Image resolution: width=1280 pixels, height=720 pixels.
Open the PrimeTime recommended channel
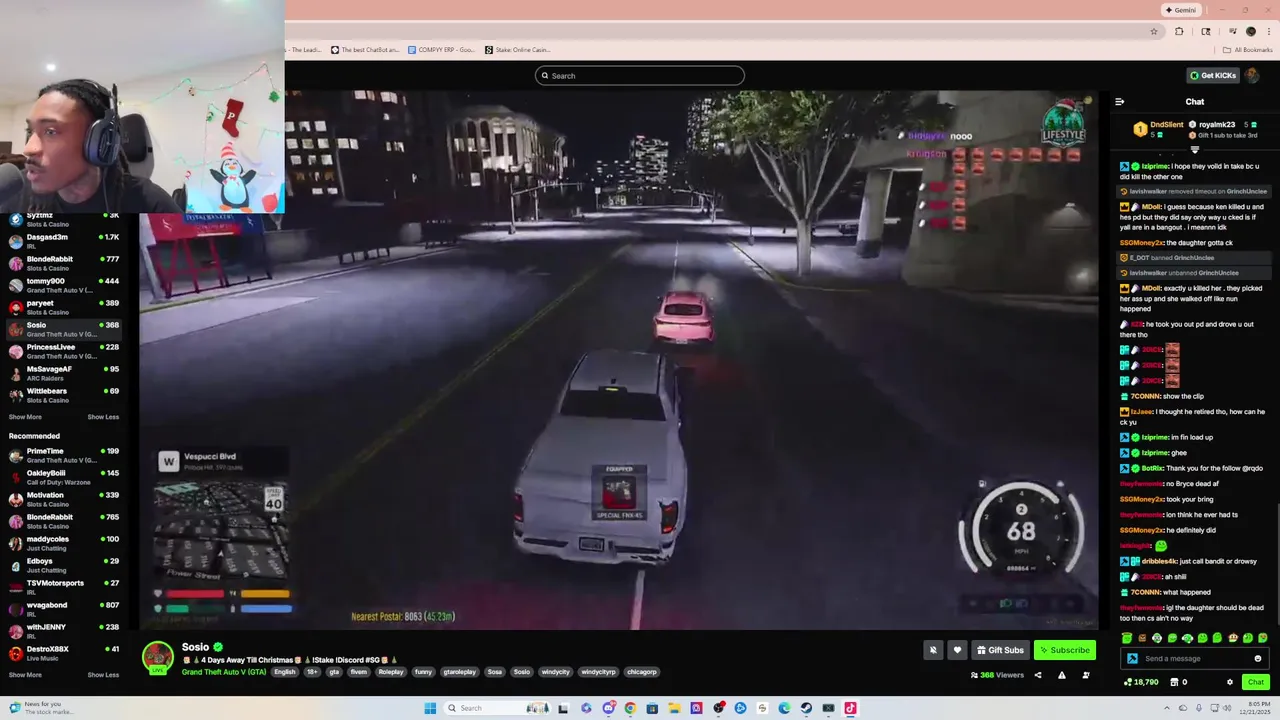64,455
